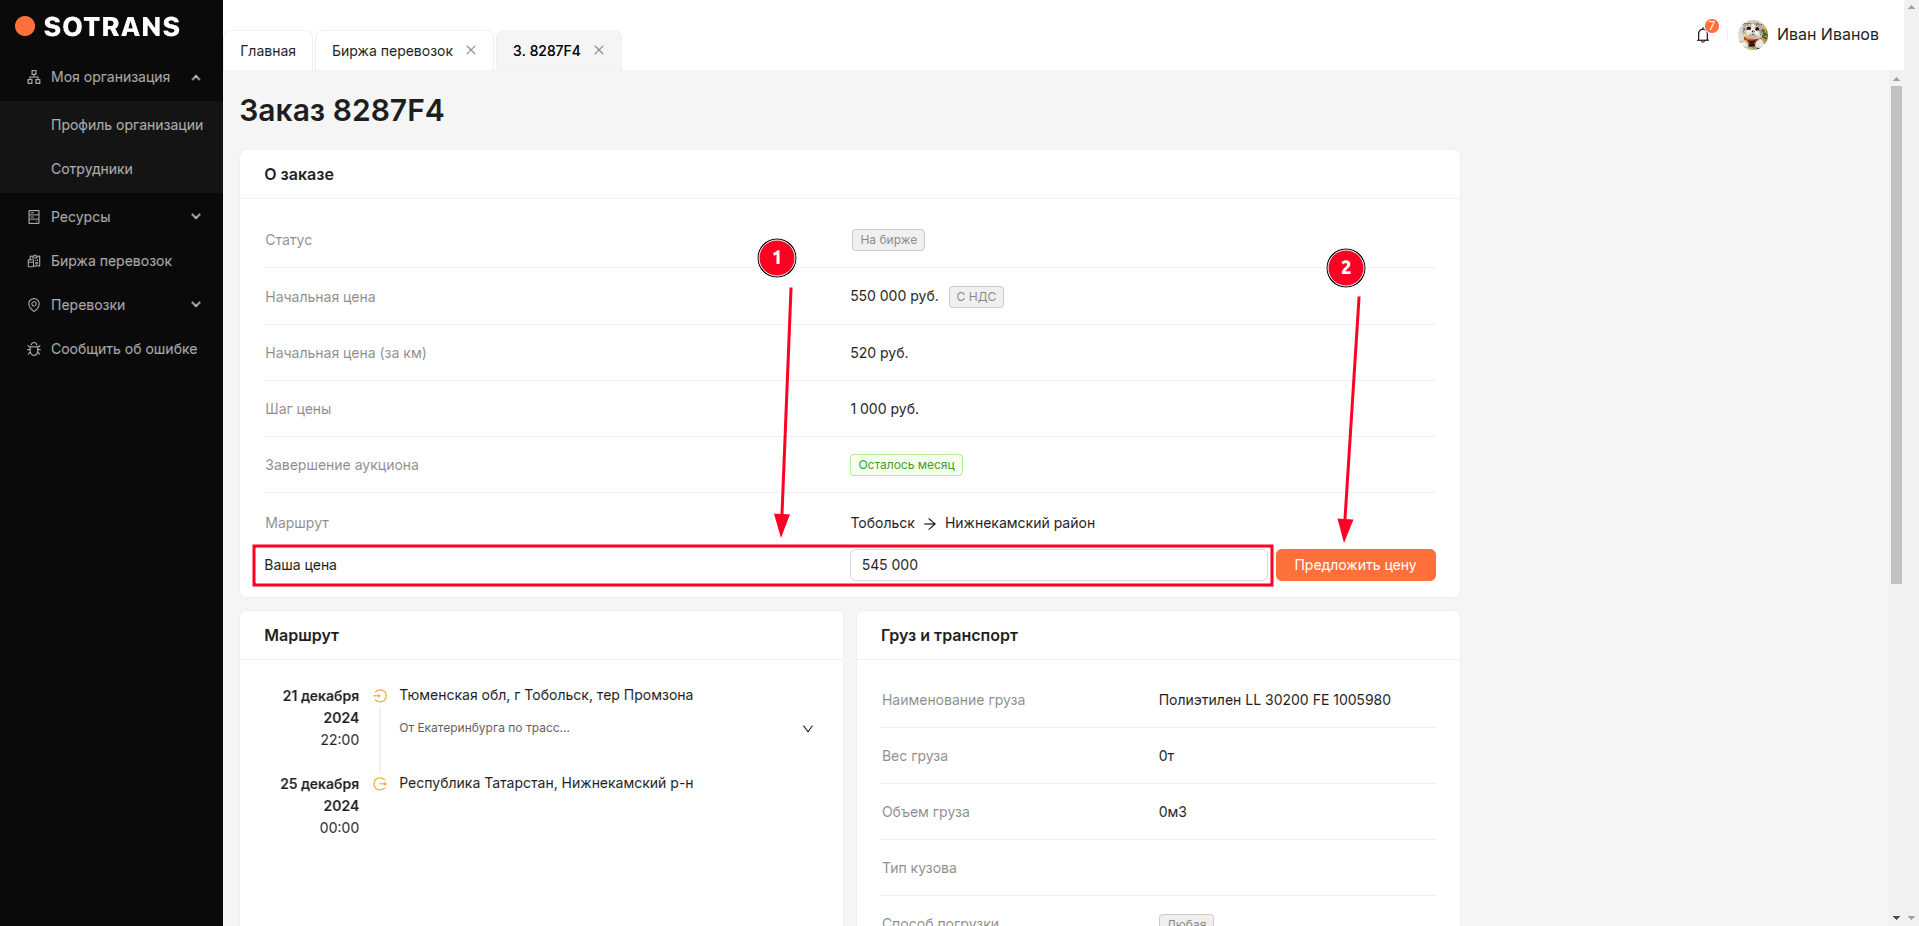Switch to the Главная tab
The image size is (1919, 926).
click(x=268, y=51)
